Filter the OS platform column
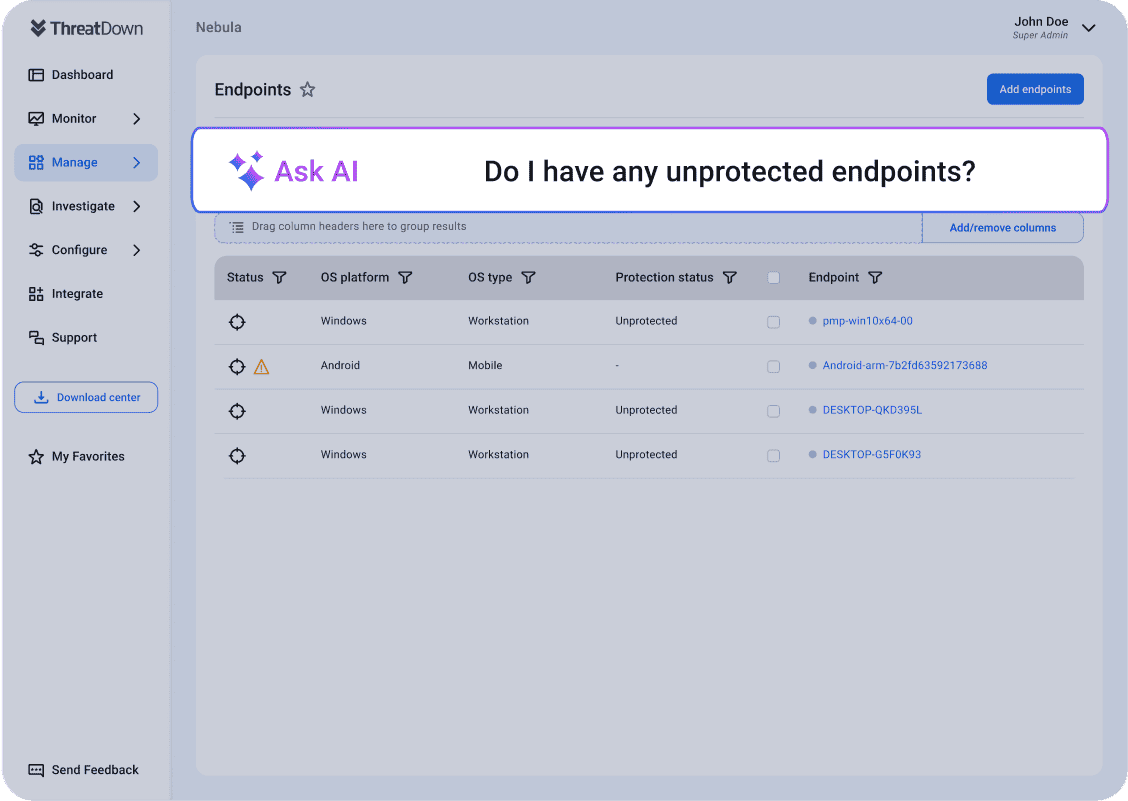1128x801 pixels. (x=405, y=278)
